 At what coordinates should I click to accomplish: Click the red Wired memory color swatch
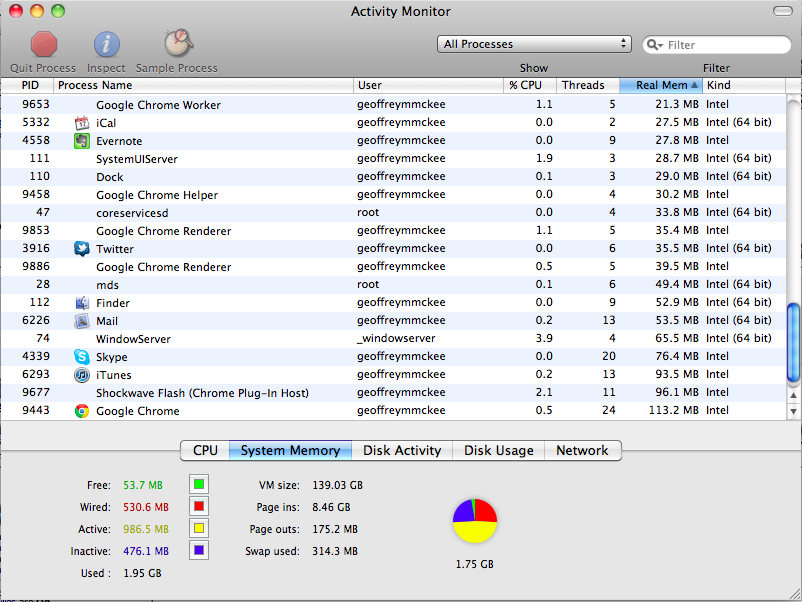click(199, 506)
